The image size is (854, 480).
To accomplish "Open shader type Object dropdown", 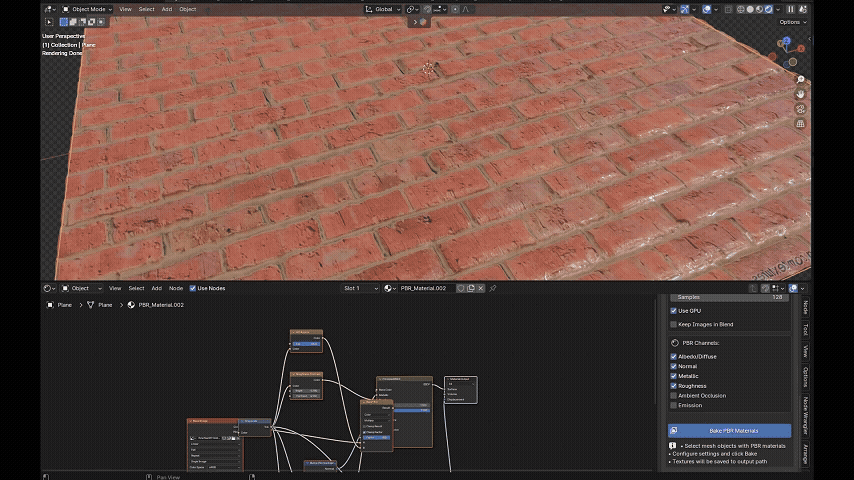I will pos(81,288).
